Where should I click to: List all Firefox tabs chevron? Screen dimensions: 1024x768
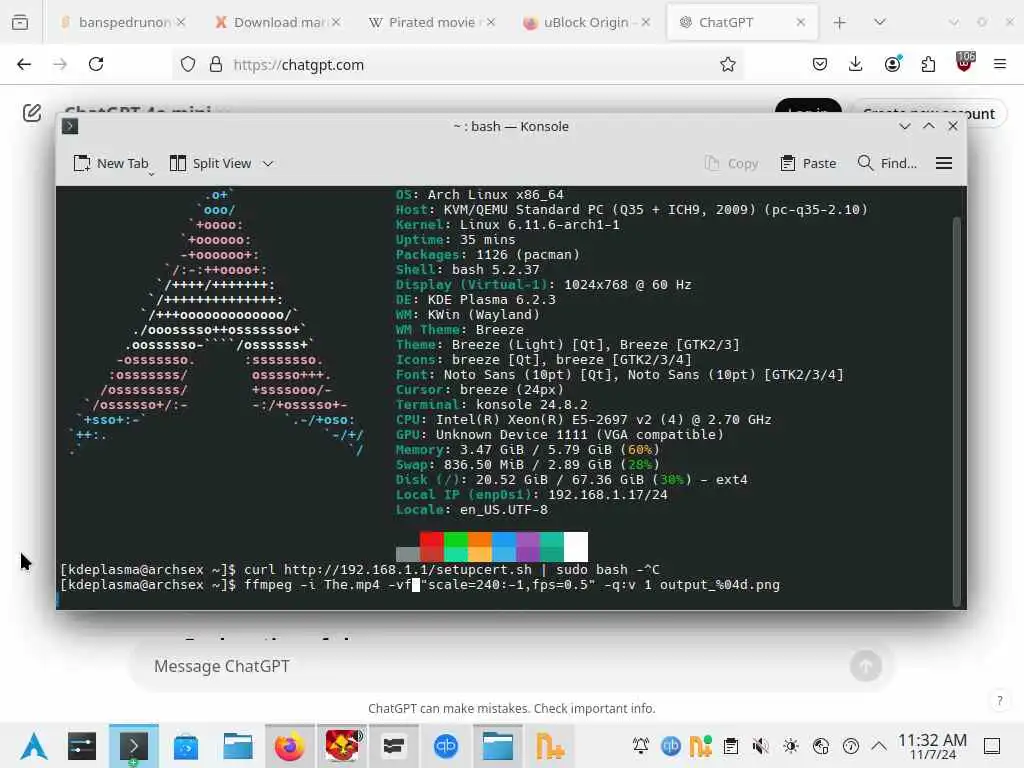coord(880,22)
